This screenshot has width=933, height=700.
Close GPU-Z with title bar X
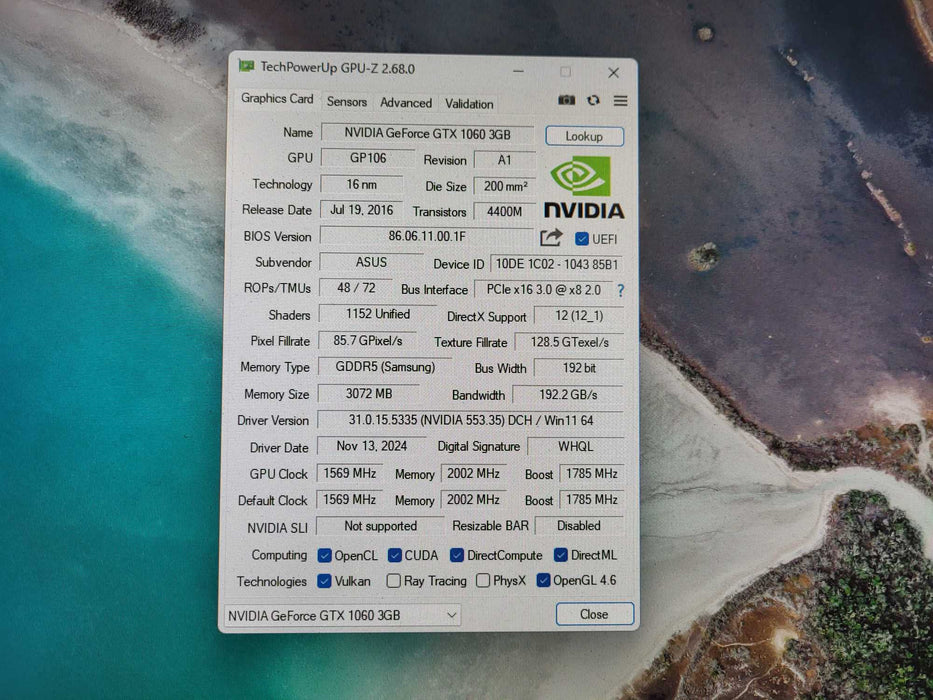[613, 73]
